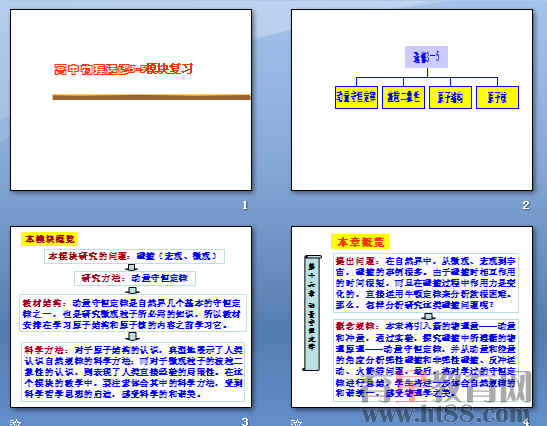The image size is (547, 426).
Task: Click the yellow 本章概览 heading in slide 4
Action: (360, 241)
